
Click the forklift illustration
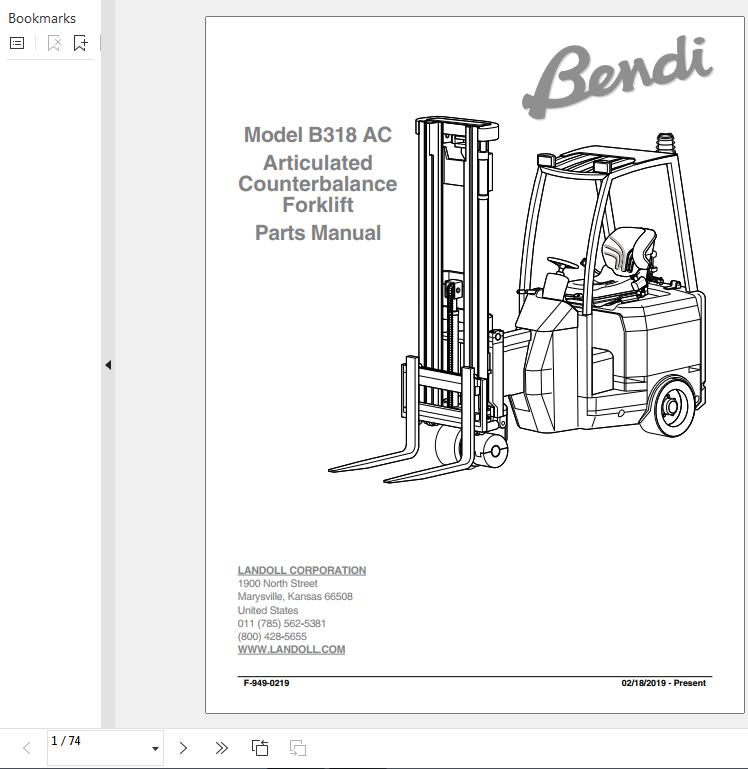coord(517,300)
